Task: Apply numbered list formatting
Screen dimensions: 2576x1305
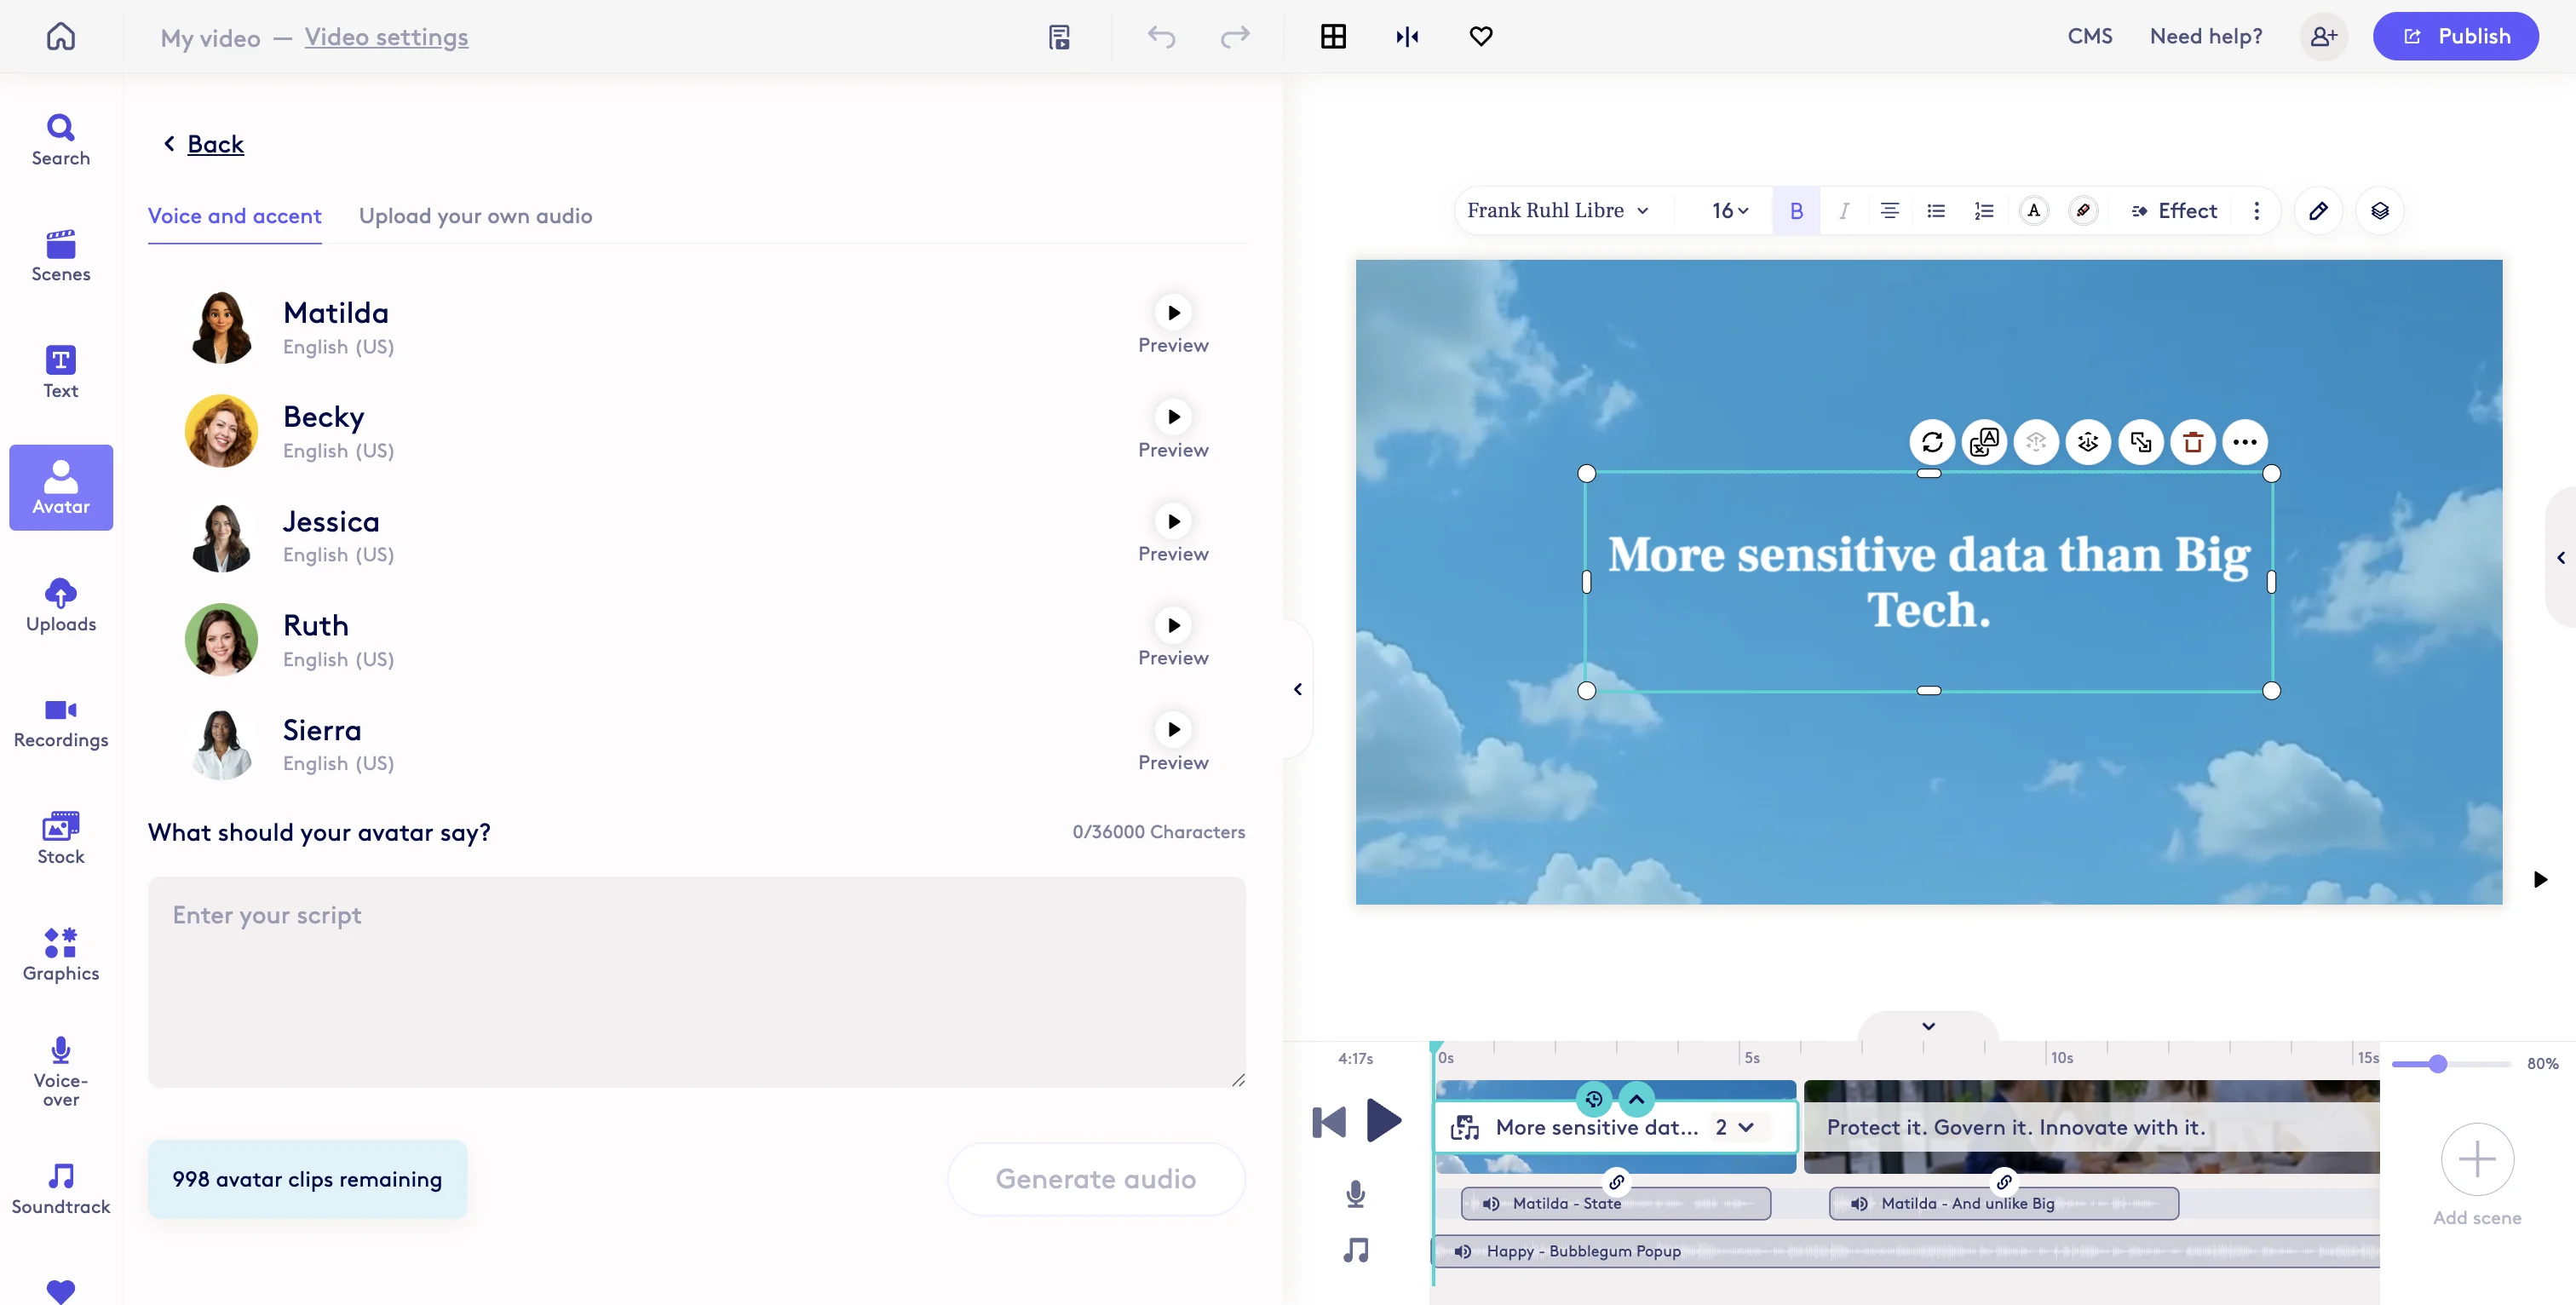Action: coord(1984,210)
